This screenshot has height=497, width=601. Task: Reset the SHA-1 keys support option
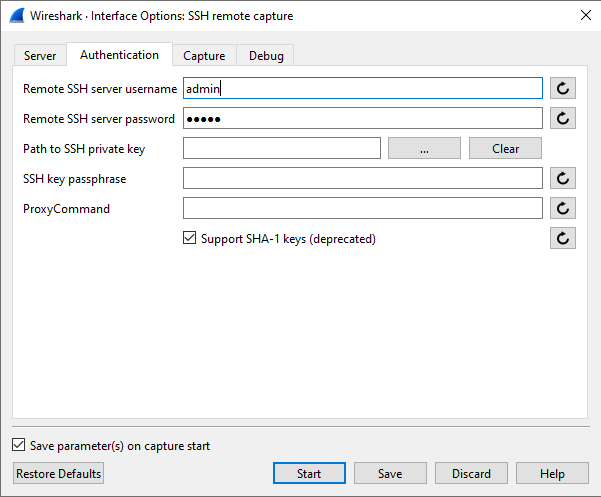[x=563, y=238]
